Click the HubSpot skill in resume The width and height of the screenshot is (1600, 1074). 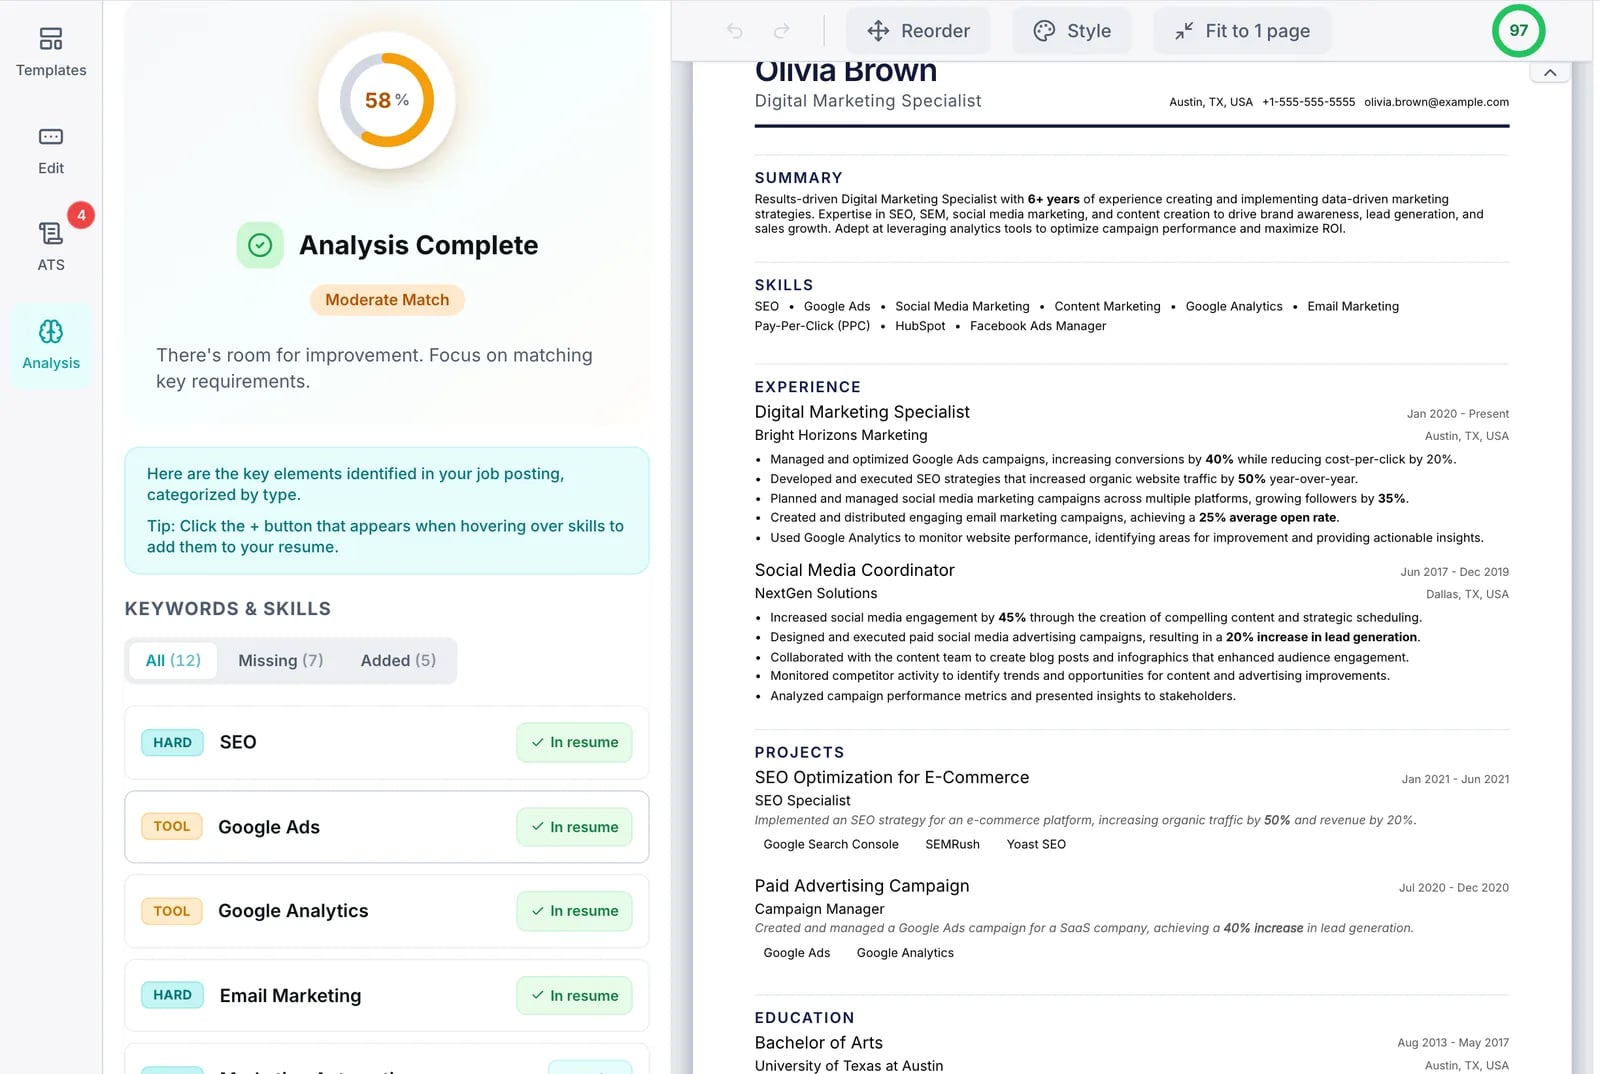point(920,326)
